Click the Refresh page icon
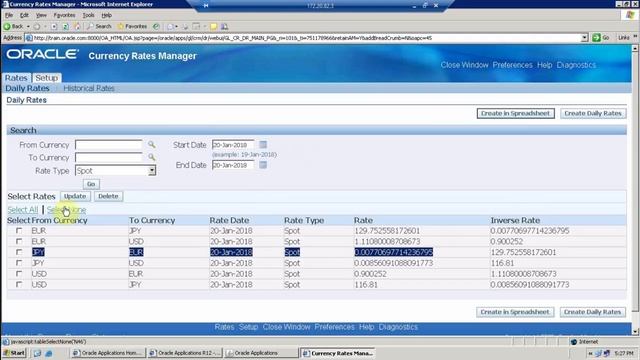 (x=66, y=27)
